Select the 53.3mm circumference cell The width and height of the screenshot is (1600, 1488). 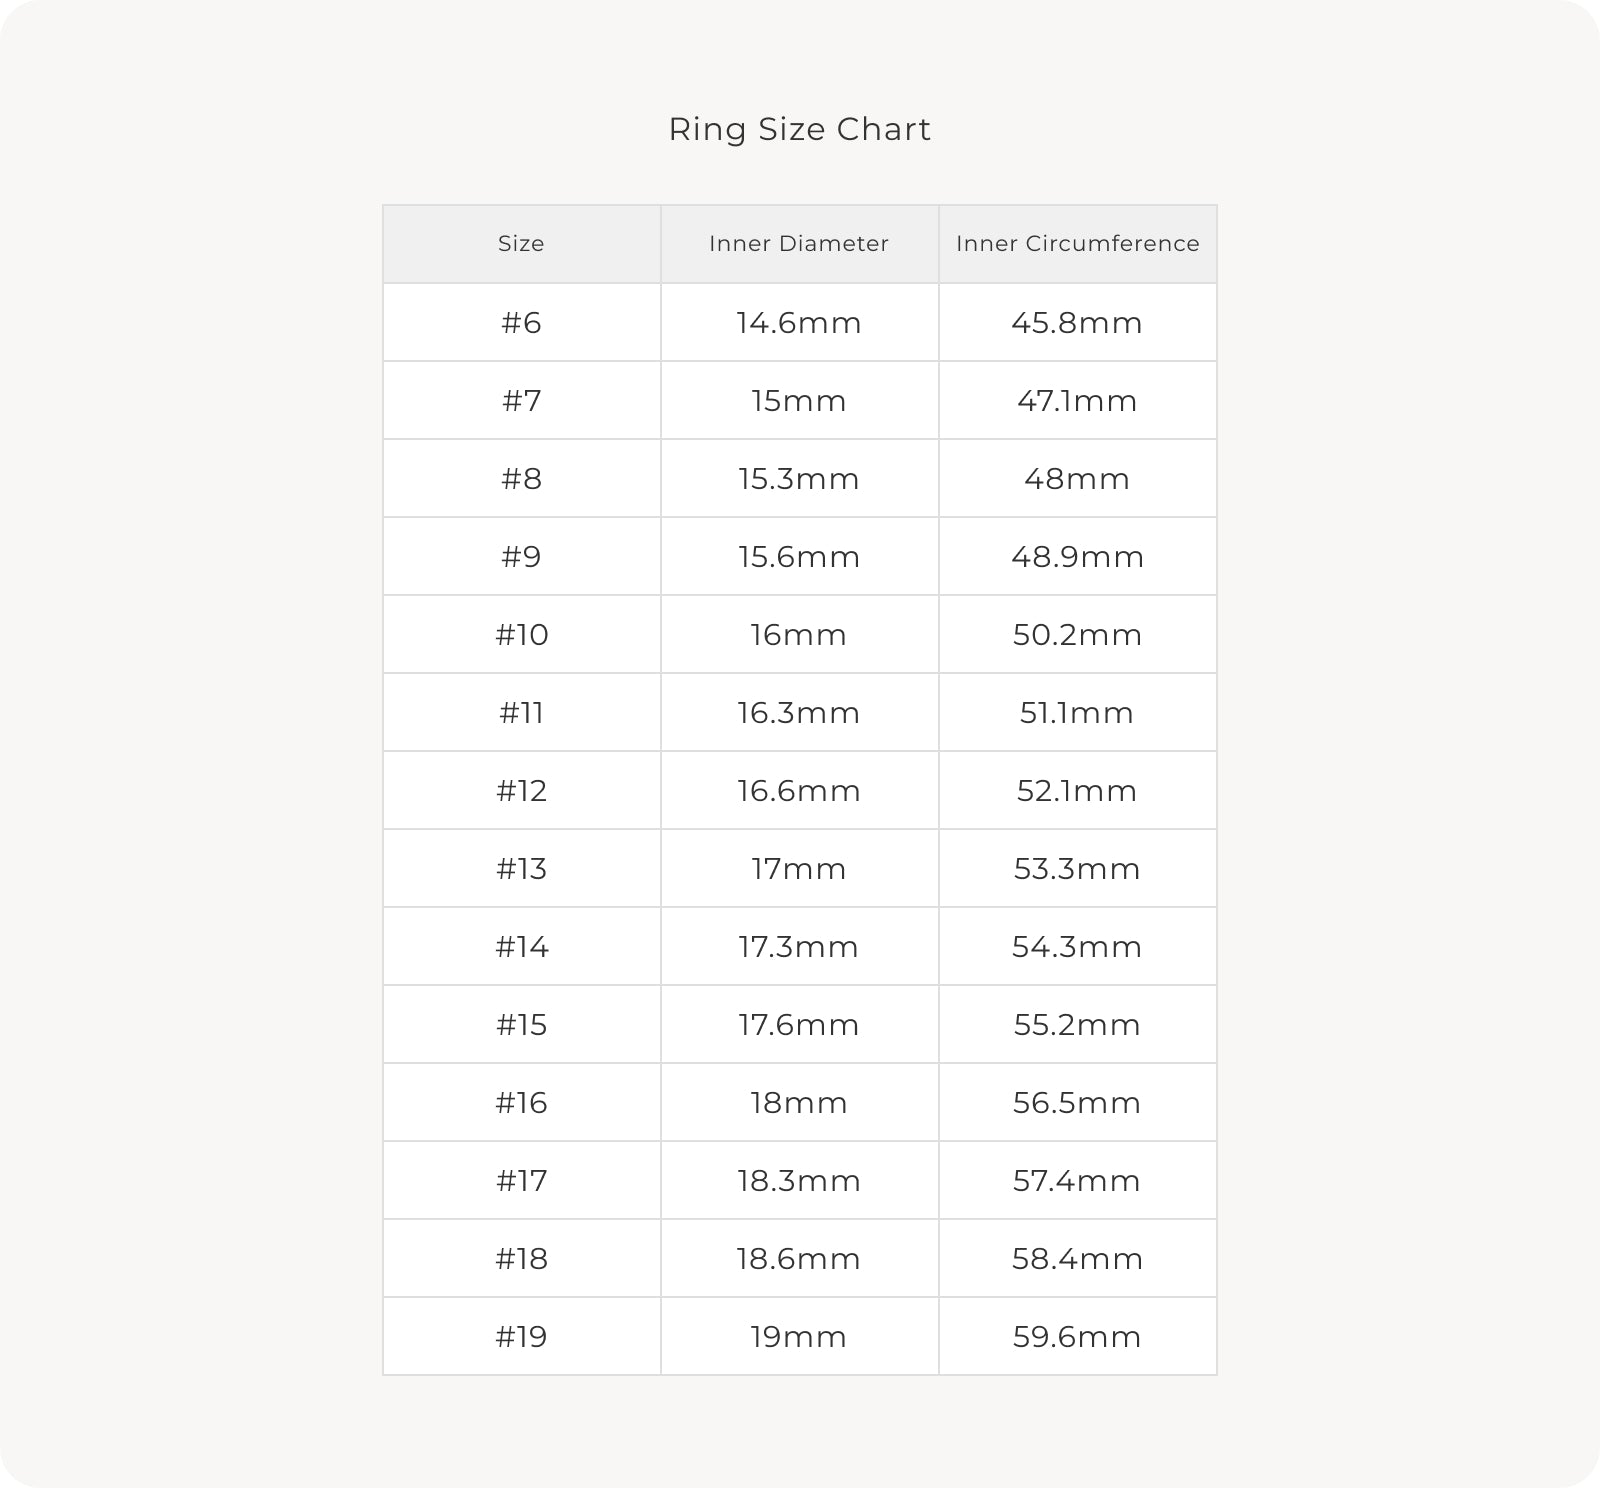pos(1077,869)
